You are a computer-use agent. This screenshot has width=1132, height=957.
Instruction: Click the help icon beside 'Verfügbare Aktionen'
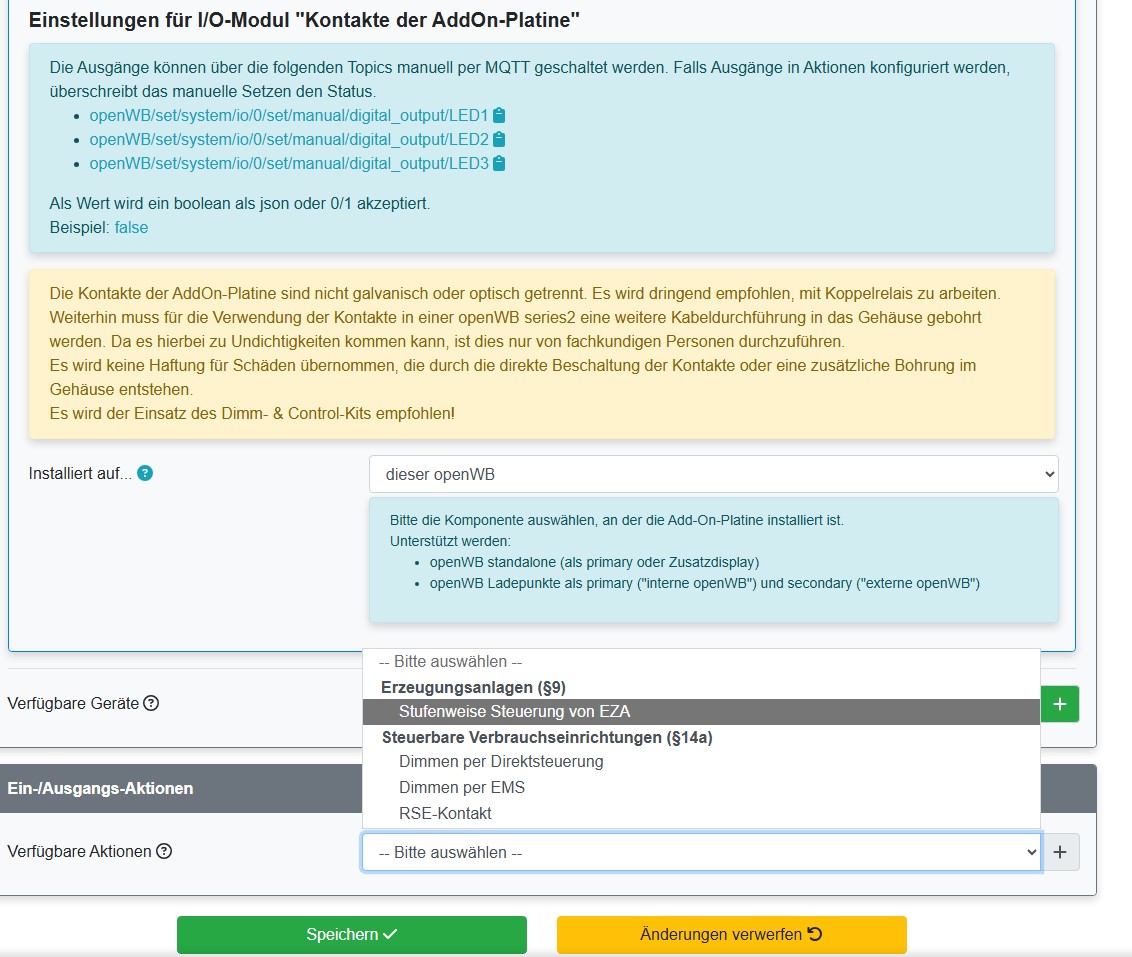tap(164, 851)
